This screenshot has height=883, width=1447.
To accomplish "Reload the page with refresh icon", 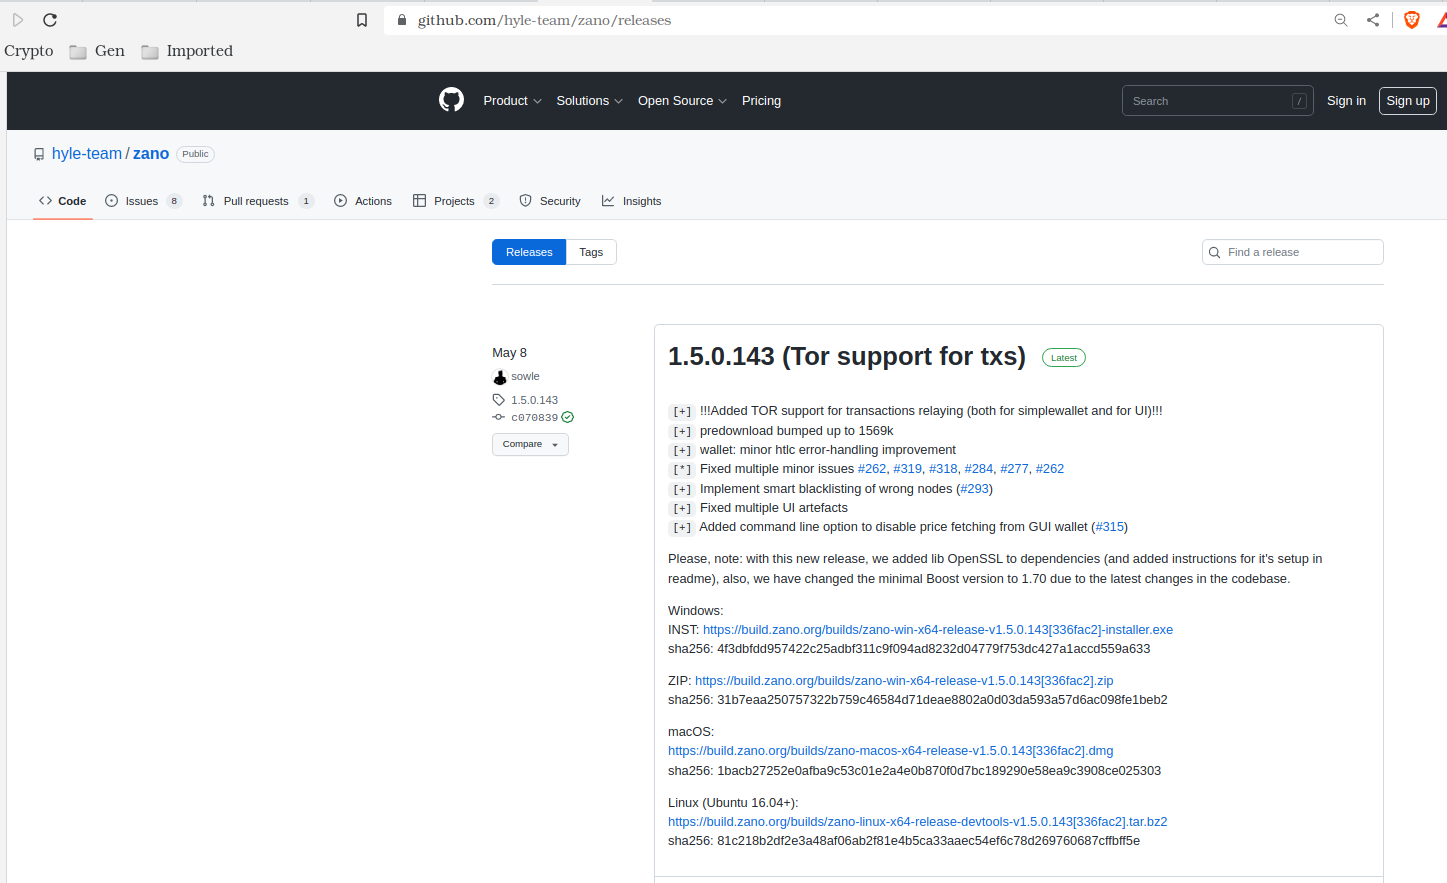I will (50, 20).
